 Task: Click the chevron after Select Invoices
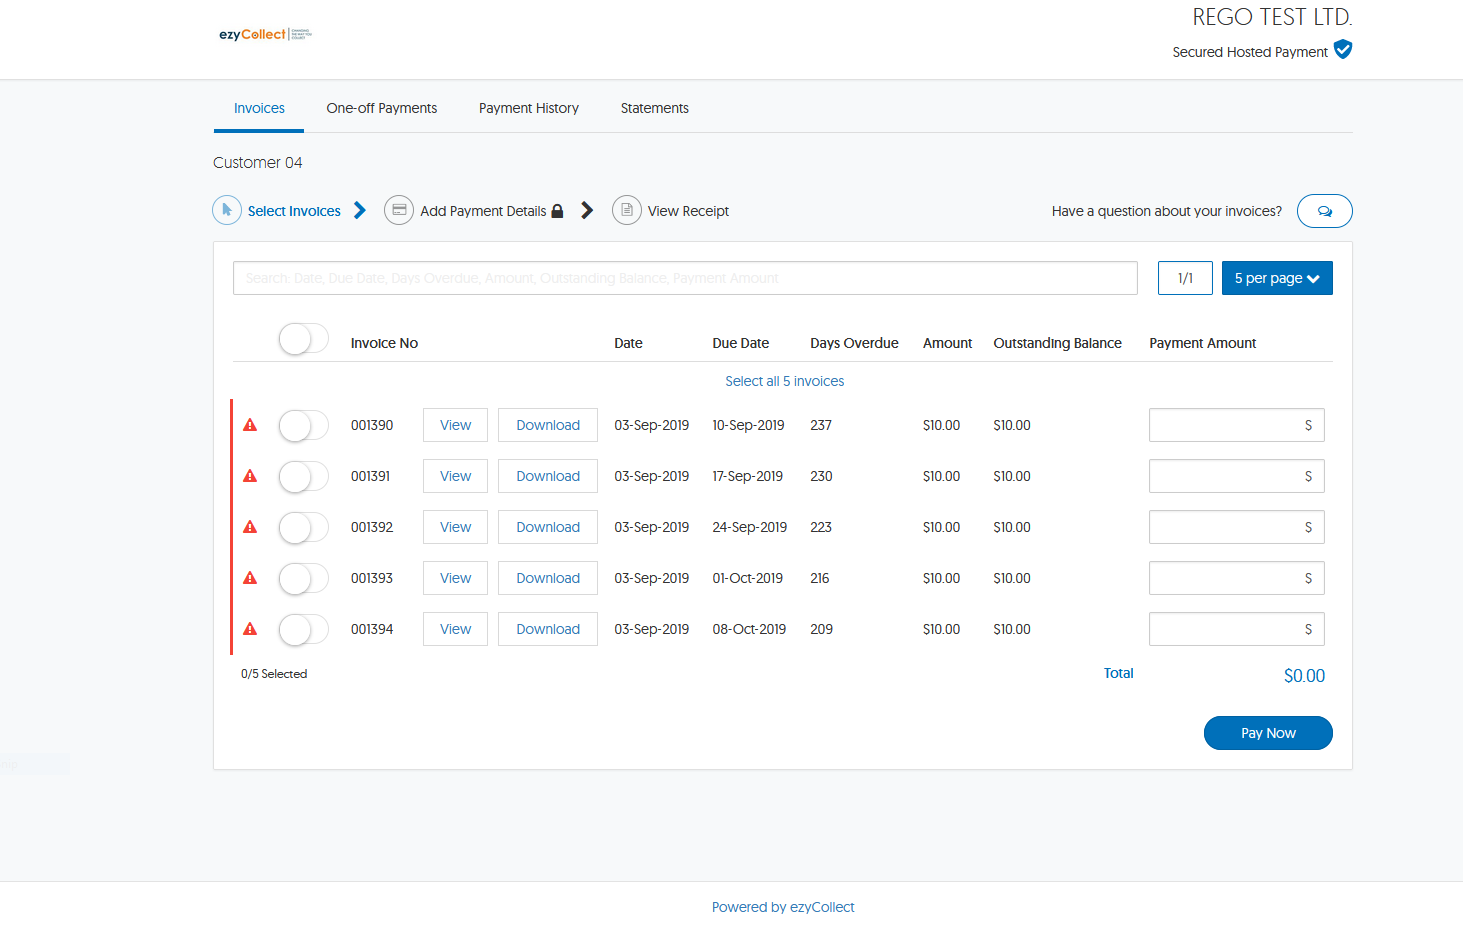(360, 210)
